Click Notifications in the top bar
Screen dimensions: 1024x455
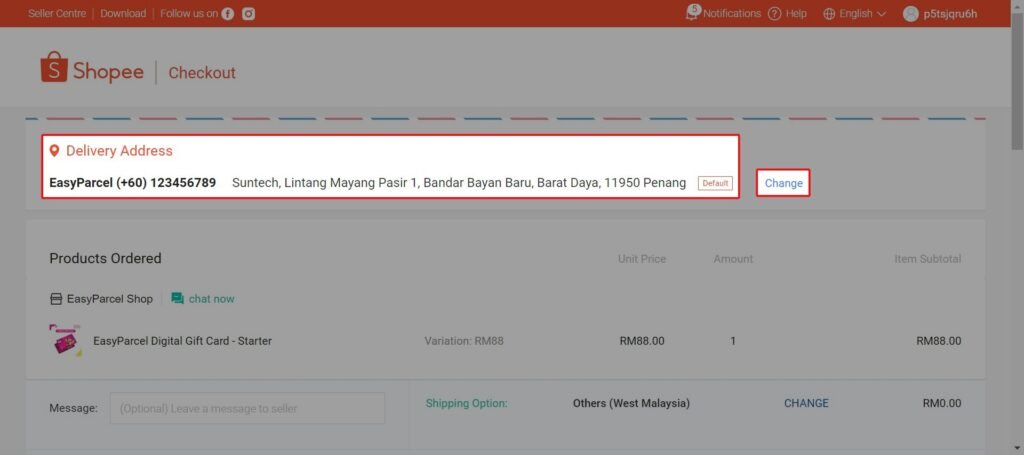coord(732,14)
